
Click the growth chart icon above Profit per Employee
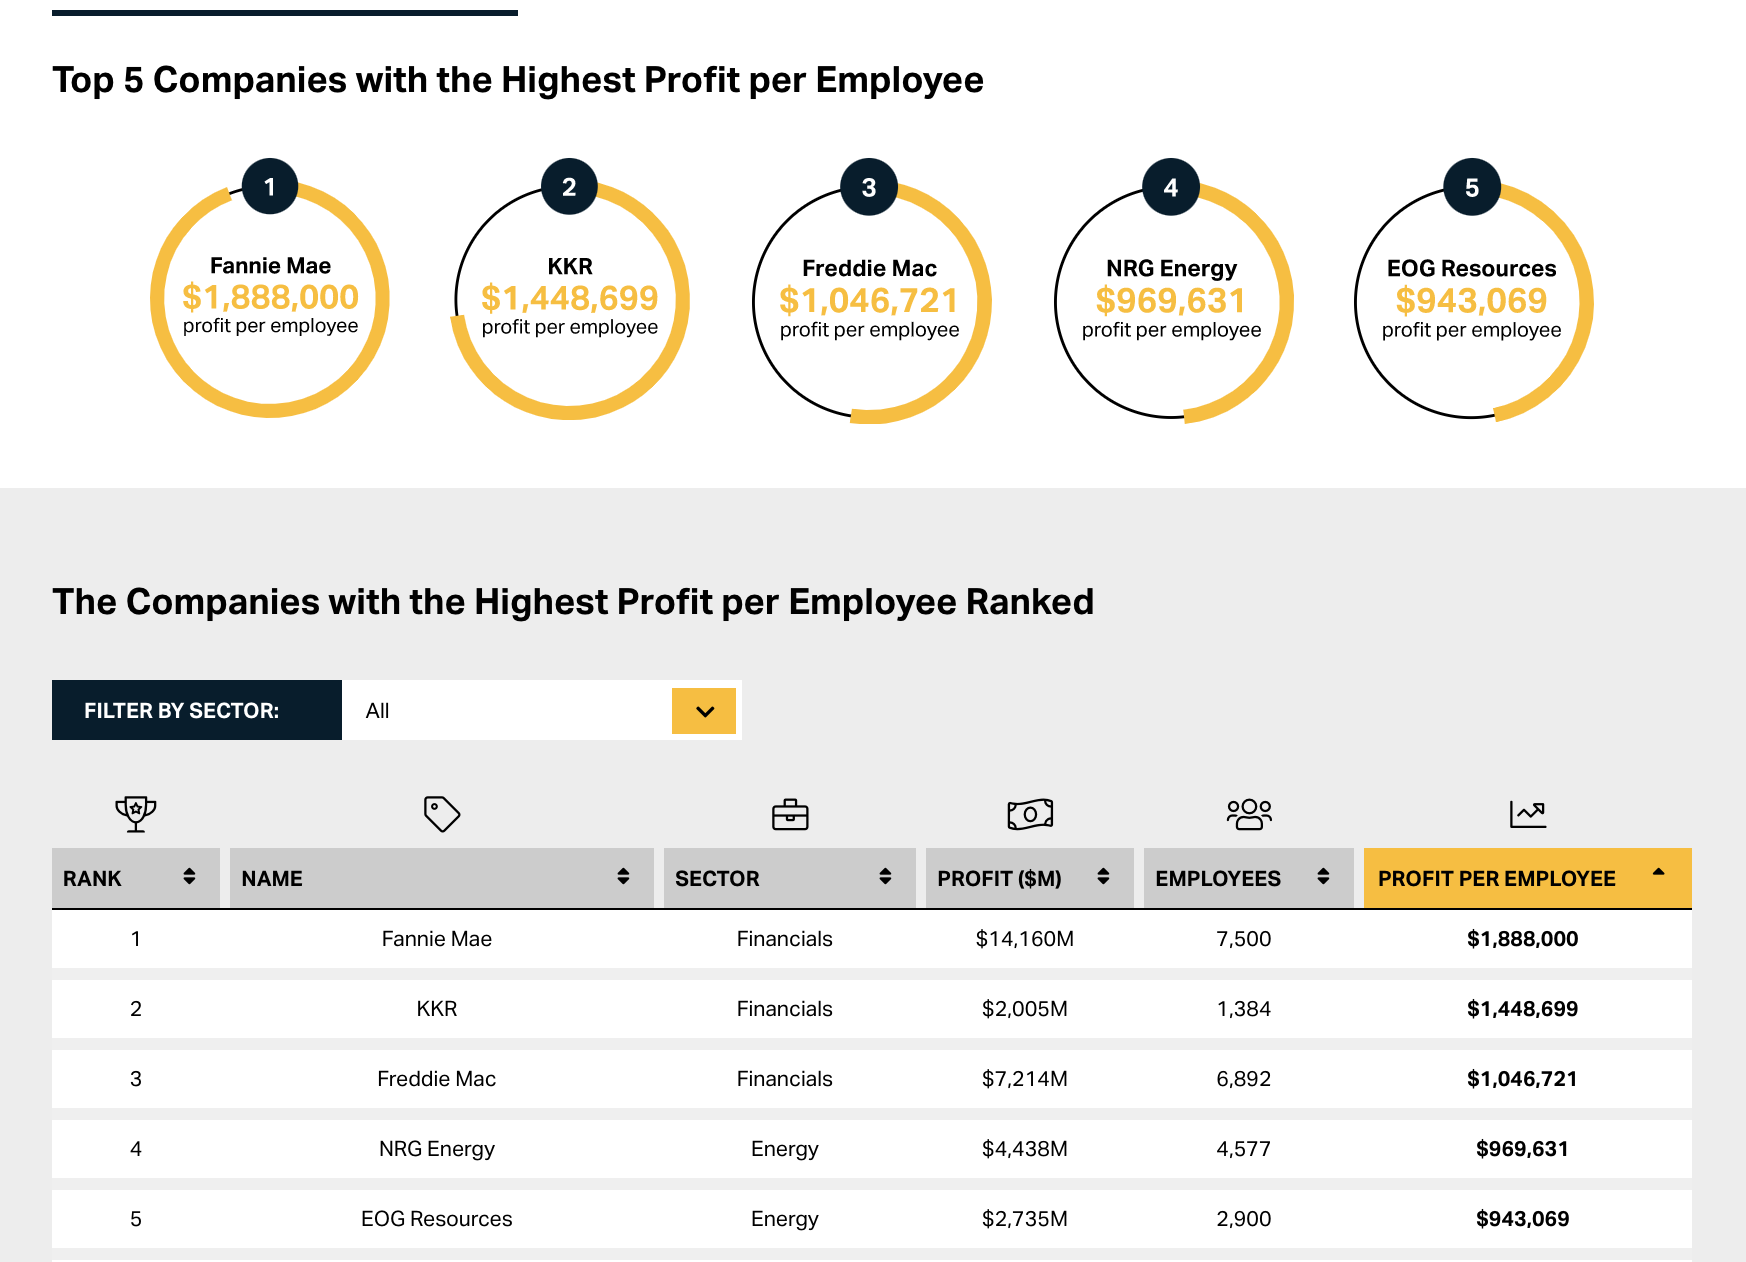pos(1528,814)
